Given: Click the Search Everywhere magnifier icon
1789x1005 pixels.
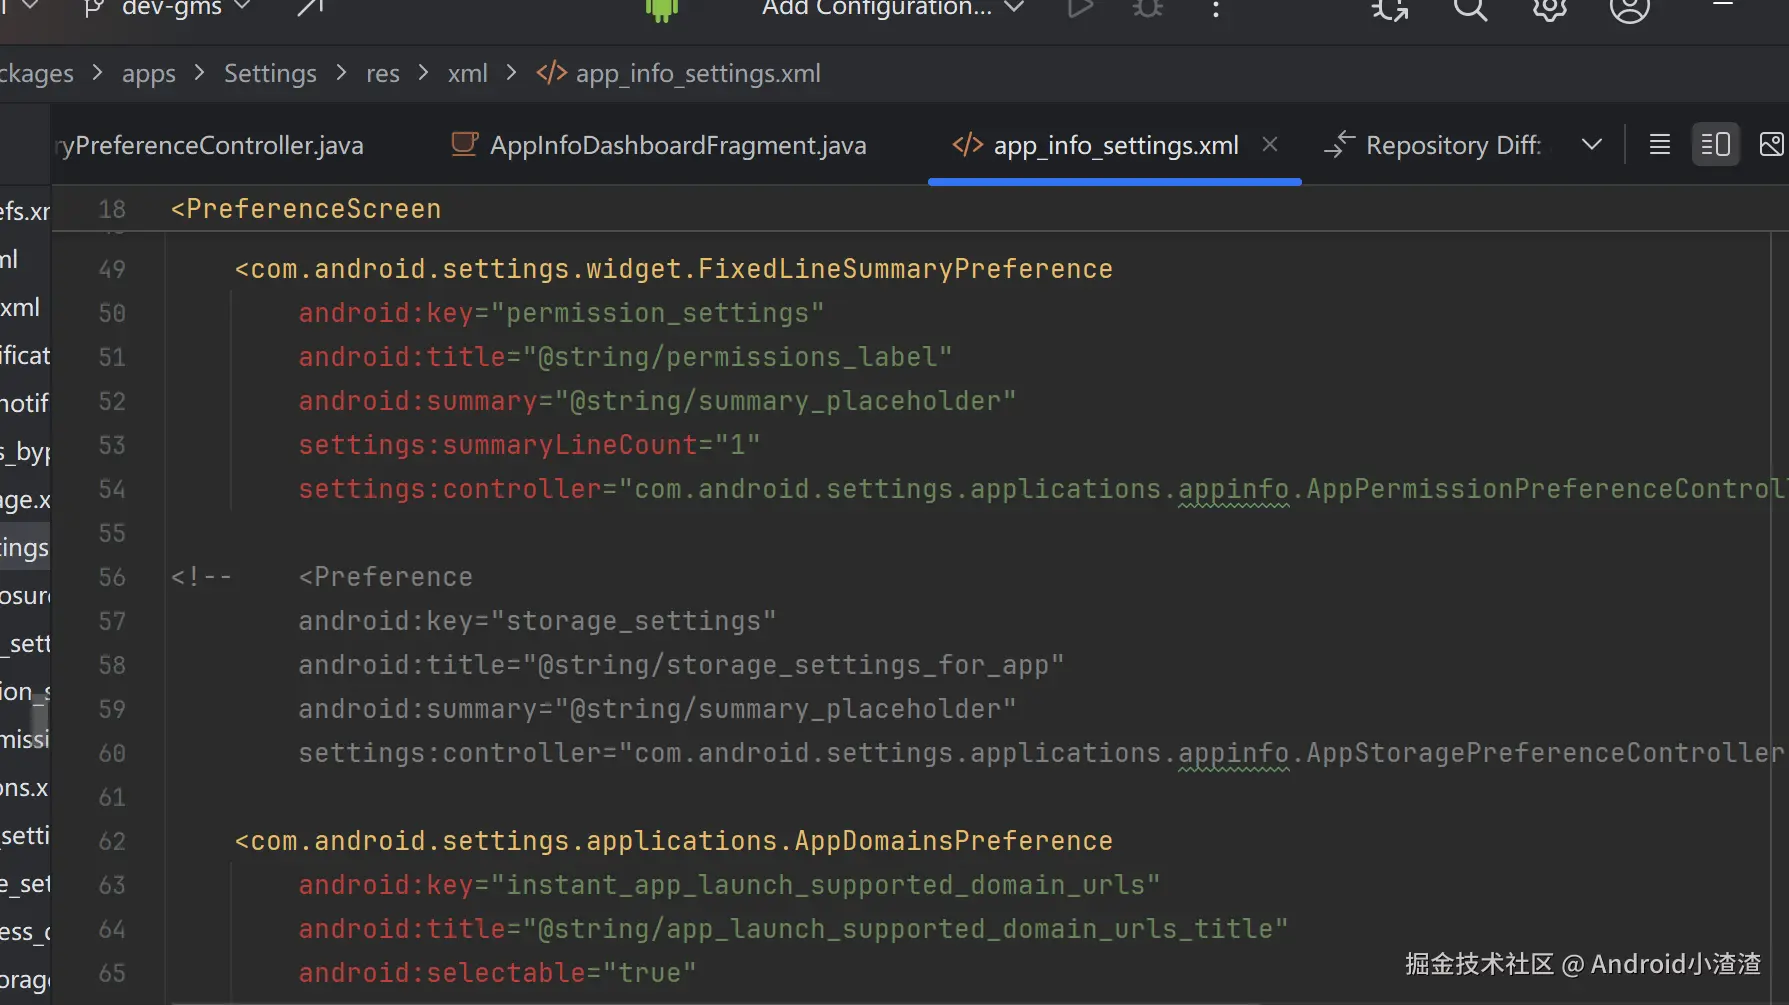Looking at the screenshot, I should point(1470,10).
